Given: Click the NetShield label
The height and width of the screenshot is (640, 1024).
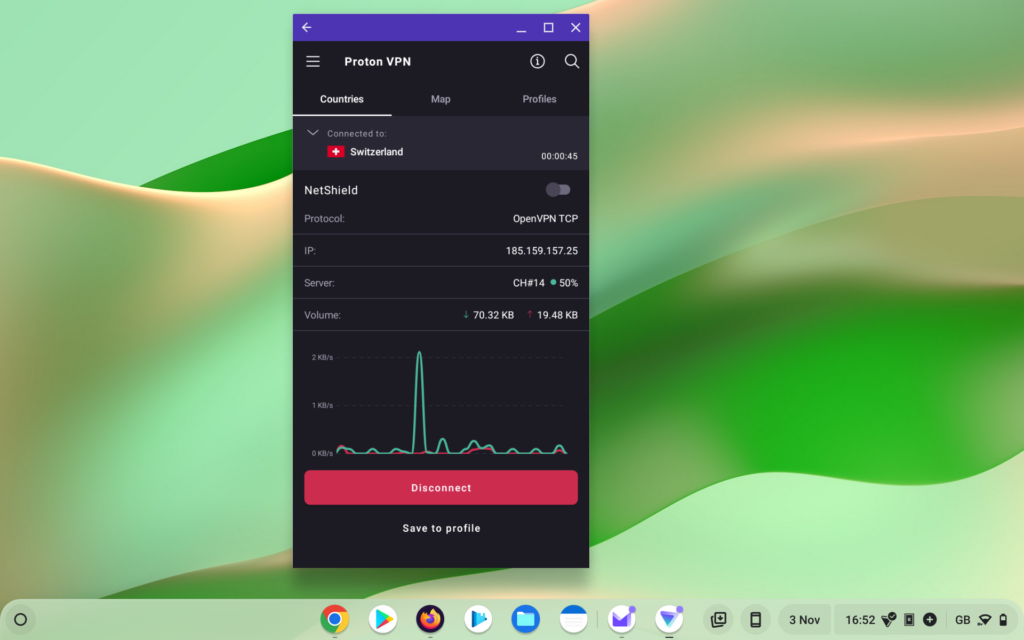Looking at the screenshot, I should coord(331,190).
